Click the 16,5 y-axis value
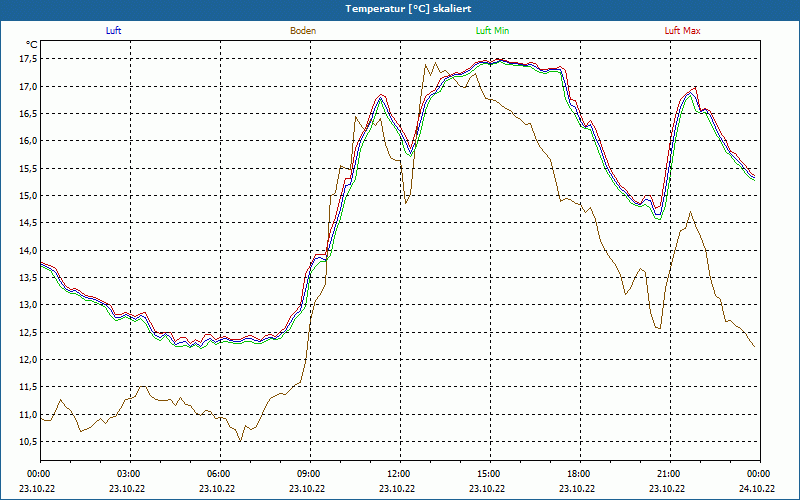 28,113
